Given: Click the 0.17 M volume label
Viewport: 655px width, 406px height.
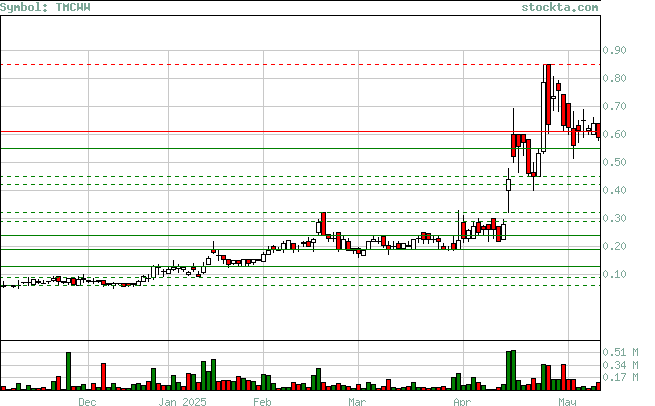Looking at the screenshot, I should point(620,377).
